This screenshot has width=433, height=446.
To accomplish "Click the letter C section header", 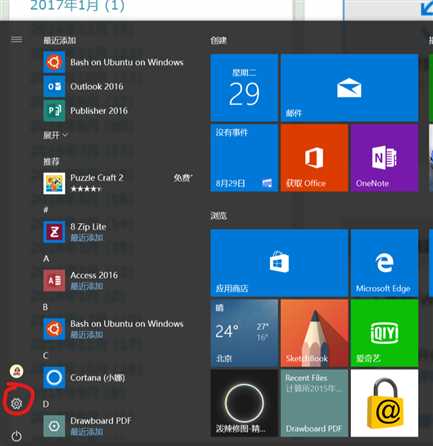I will [45, 356].
